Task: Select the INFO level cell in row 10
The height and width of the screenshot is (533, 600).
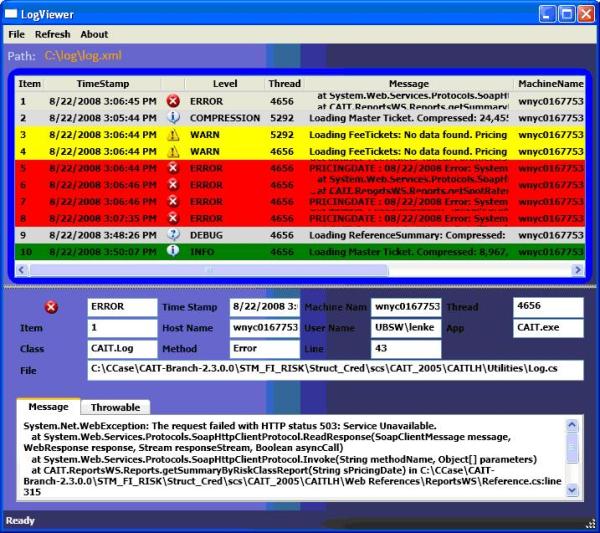Action: pyautogui.click(x=202, y=252)
